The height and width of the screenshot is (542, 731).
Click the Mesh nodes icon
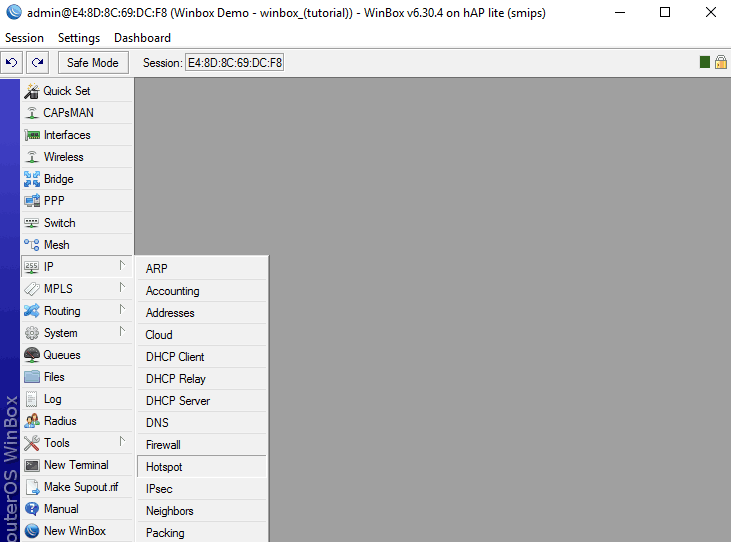[x=32, y=245]
